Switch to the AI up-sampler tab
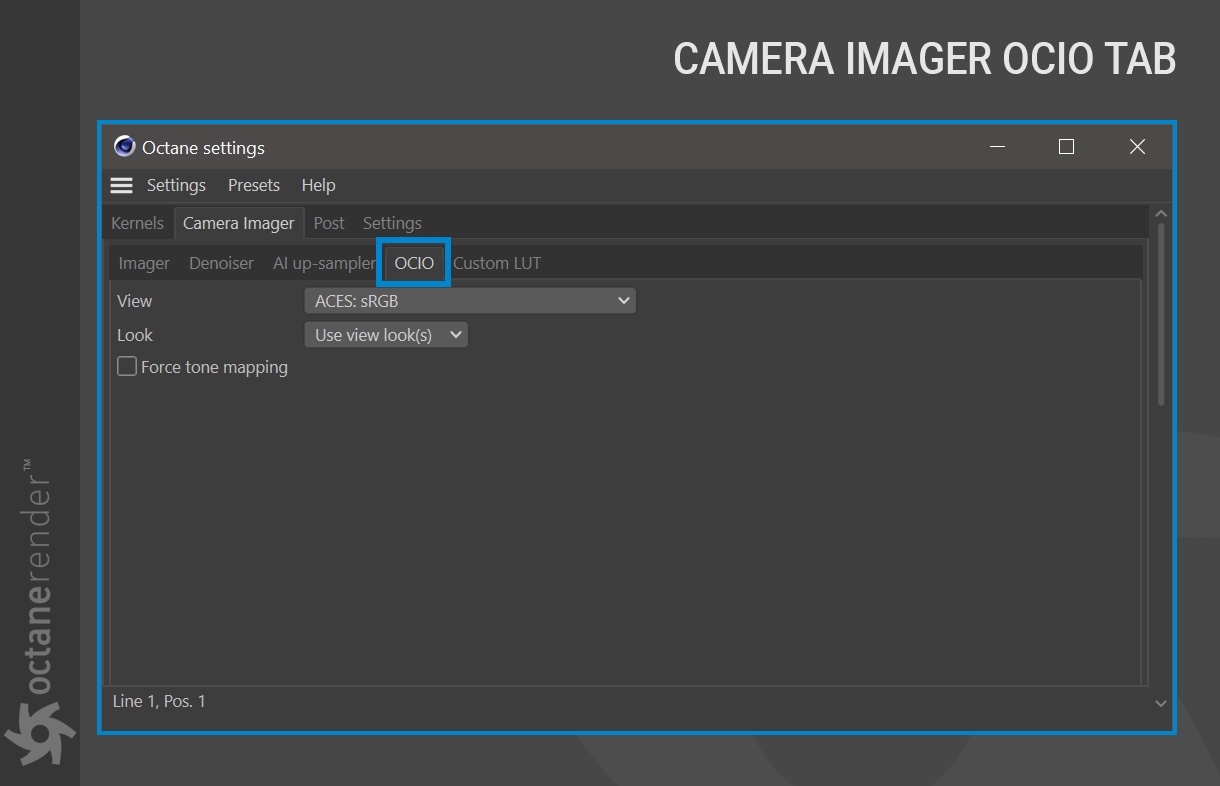 tap(324, 263)
